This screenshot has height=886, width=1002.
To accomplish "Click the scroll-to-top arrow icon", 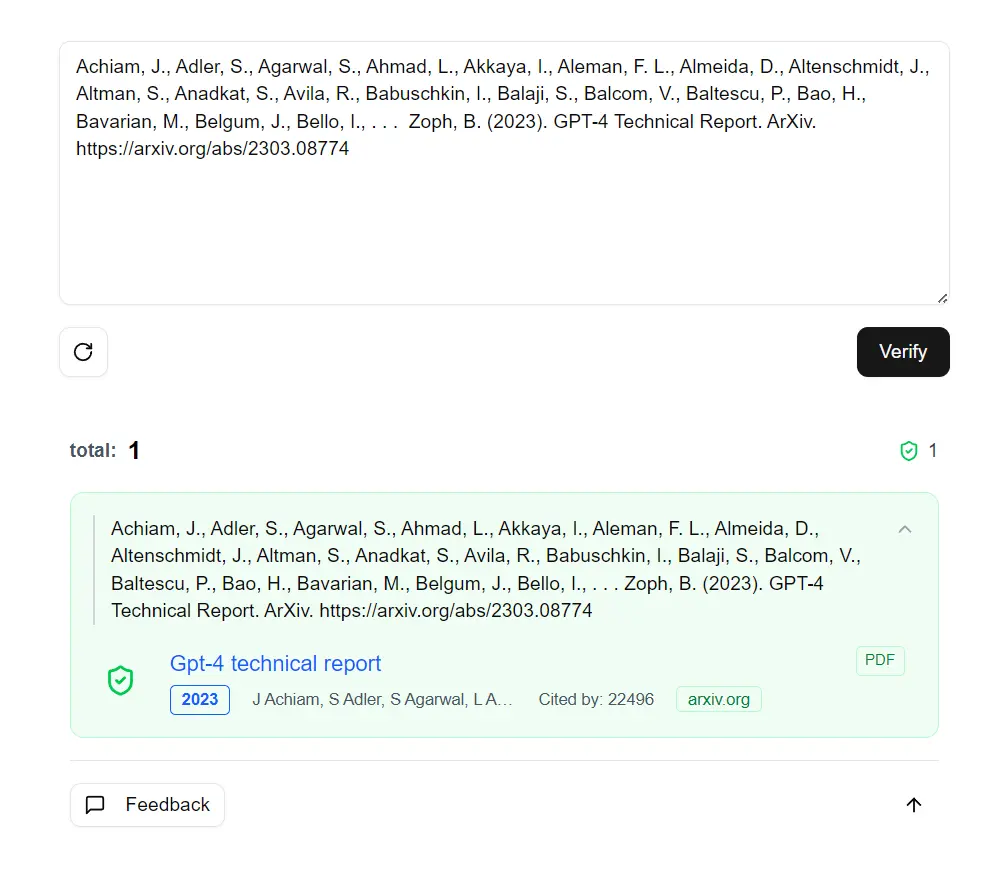I will click(x=913, y=805).
